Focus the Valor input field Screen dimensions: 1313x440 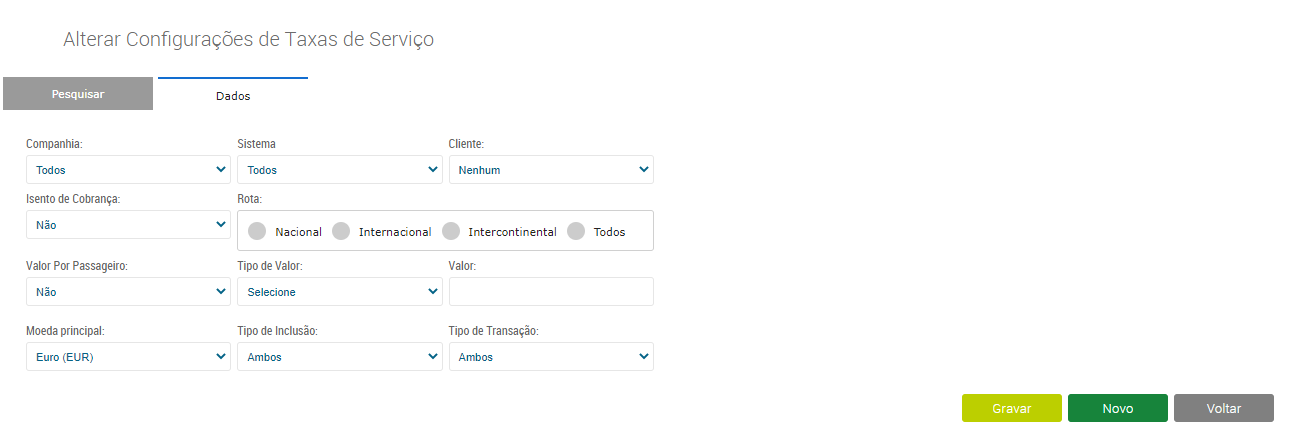[x=551, y=292]
